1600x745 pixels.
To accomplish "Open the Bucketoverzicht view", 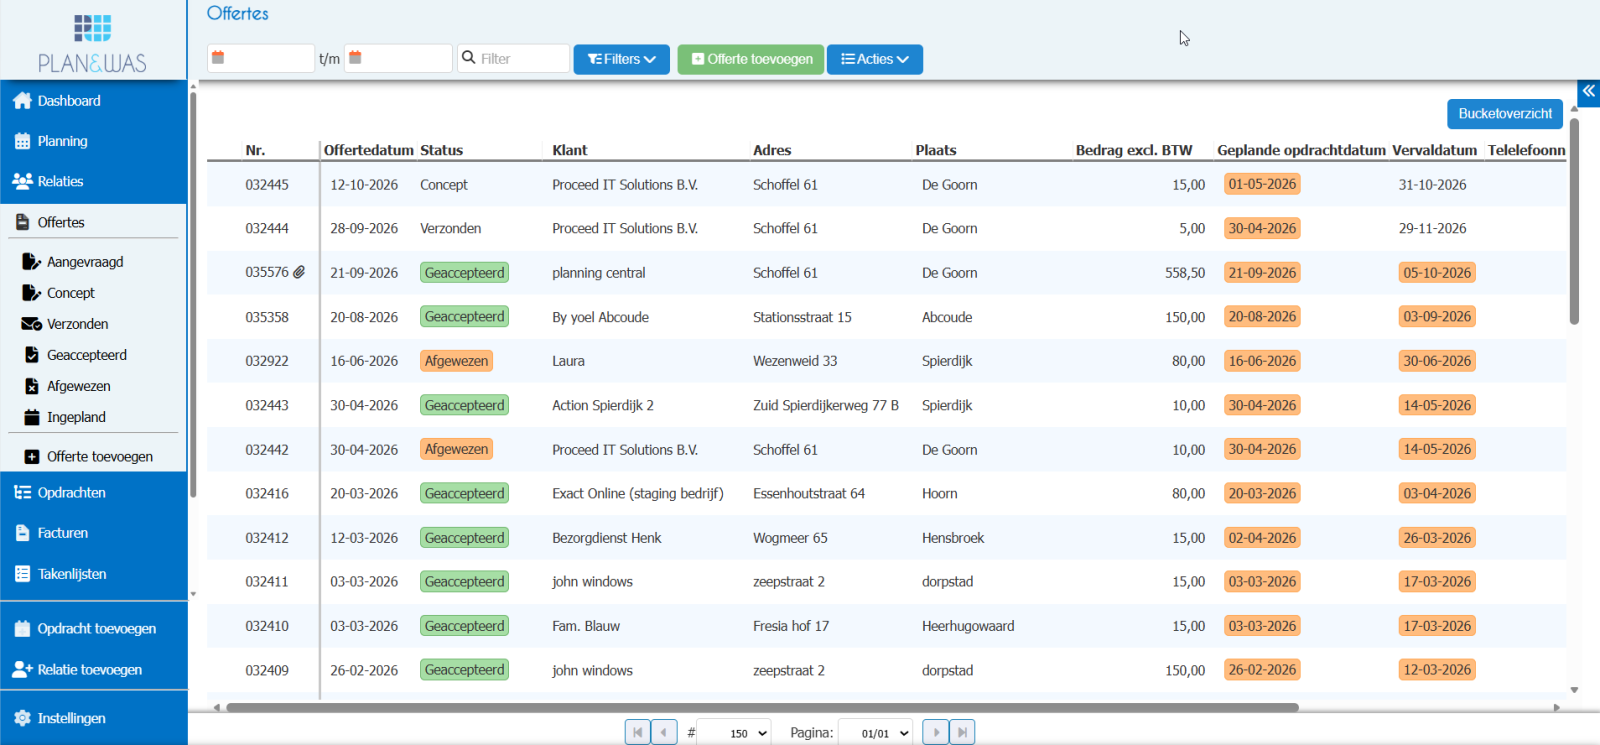I will [x=1505, y=114].
